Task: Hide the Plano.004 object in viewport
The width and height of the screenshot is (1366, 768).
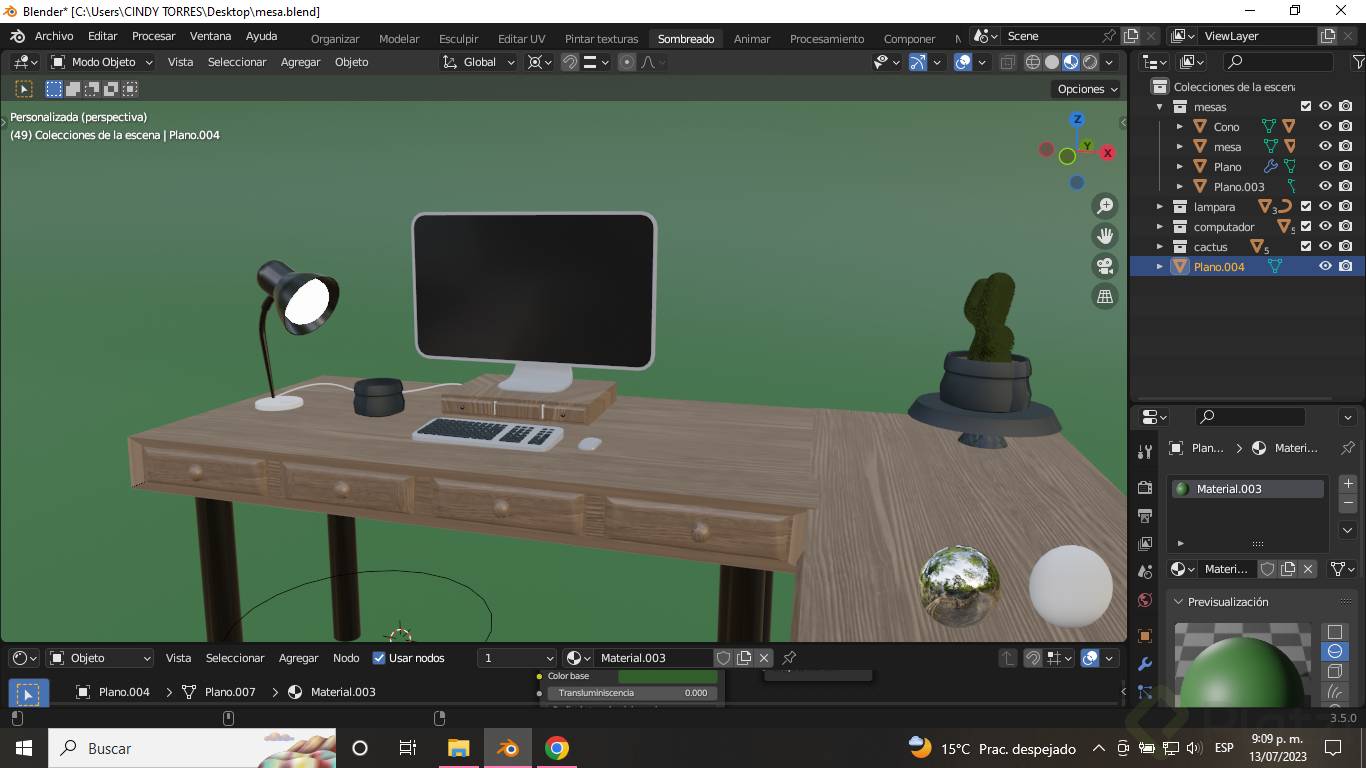Action: click(x=1326, y=266)
